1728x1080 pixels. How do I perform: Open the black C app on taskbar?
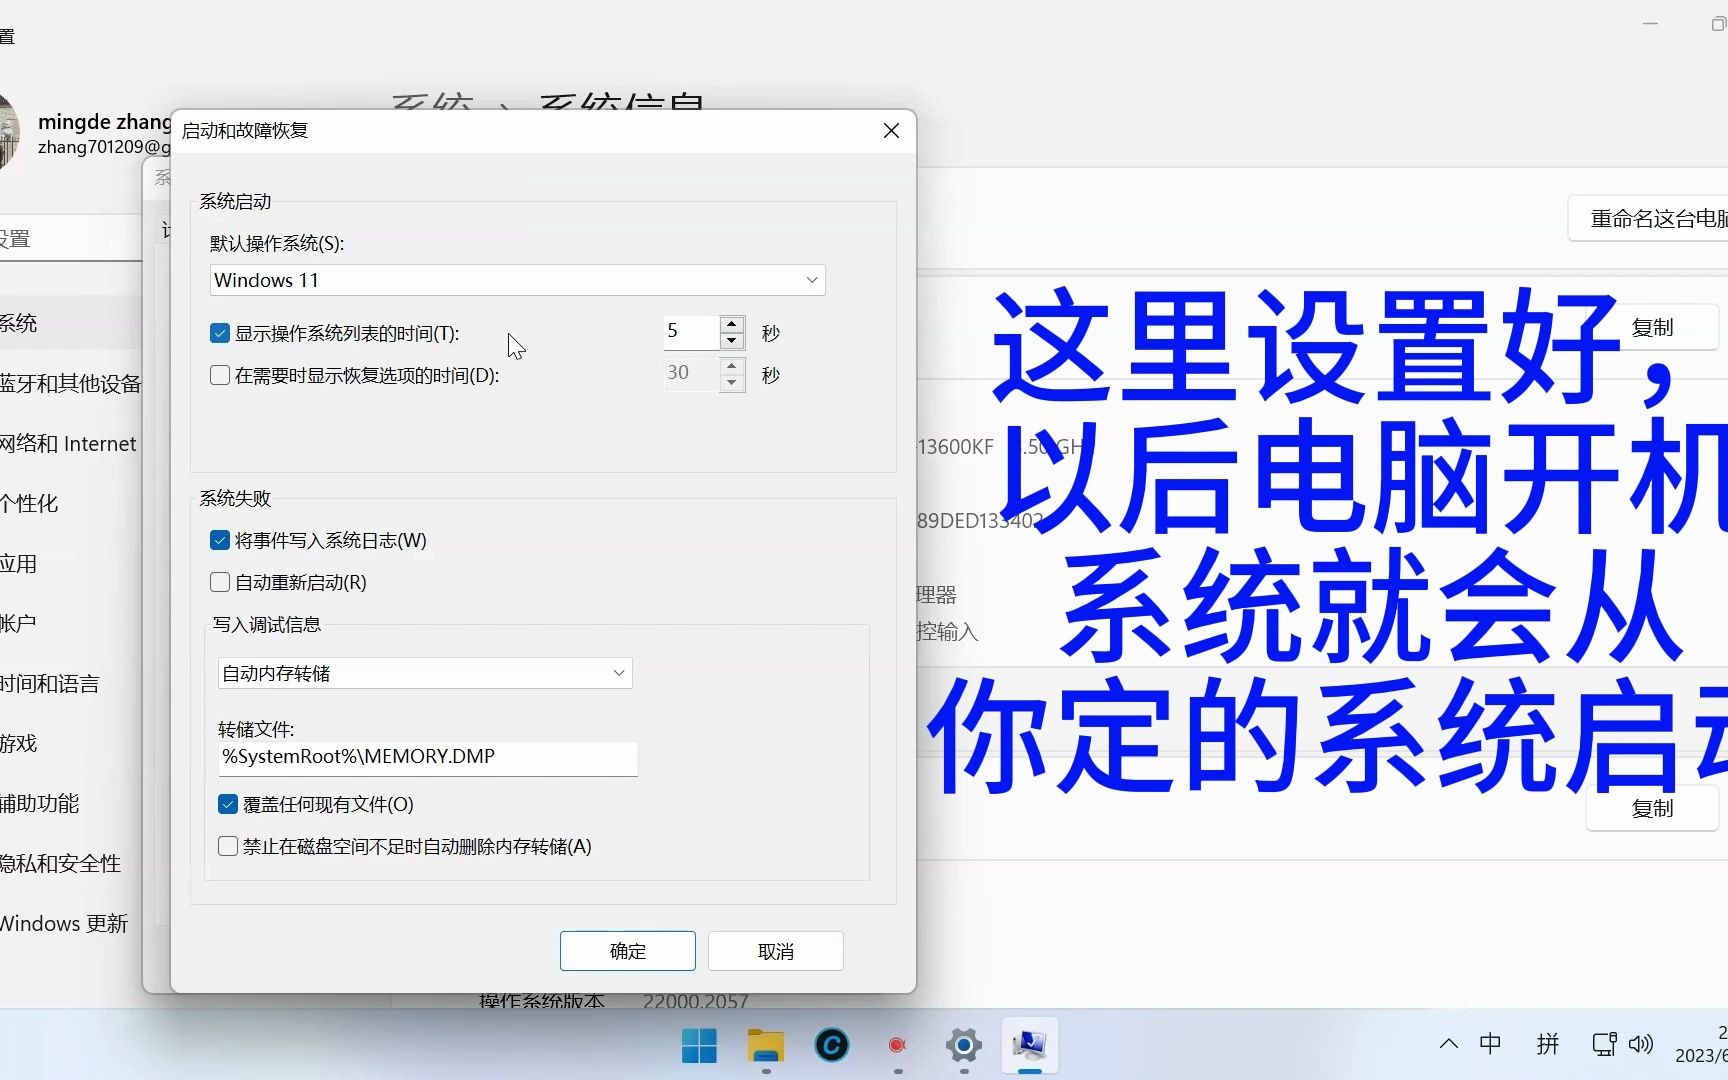tap(832, 1046)
